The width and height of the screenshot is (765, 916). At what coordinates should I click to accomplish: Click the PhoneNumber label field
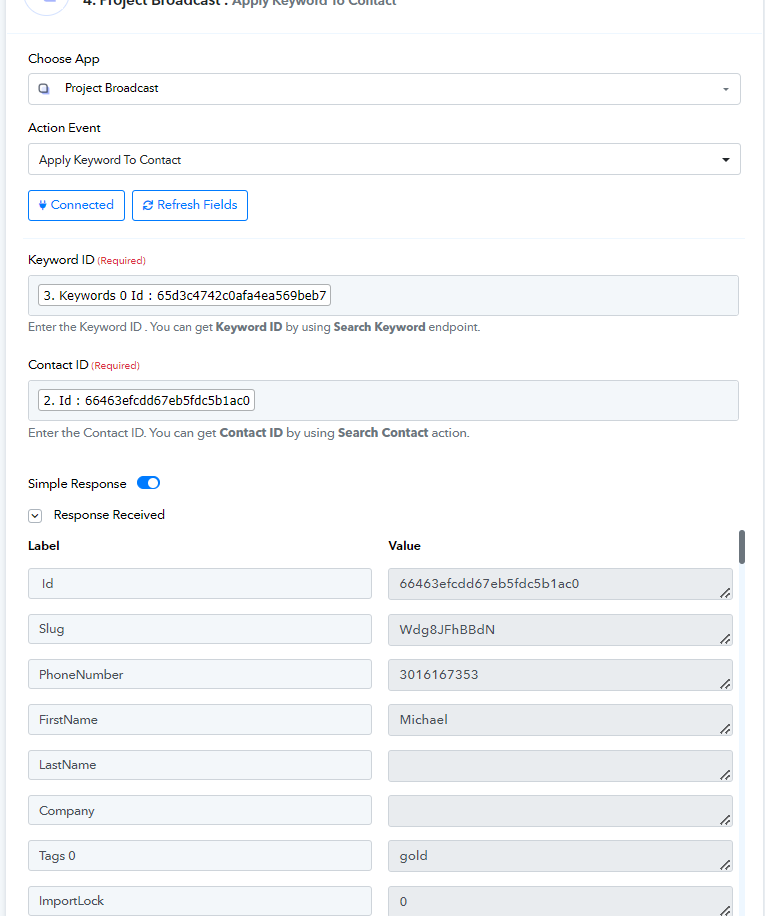tap(200, 674)
